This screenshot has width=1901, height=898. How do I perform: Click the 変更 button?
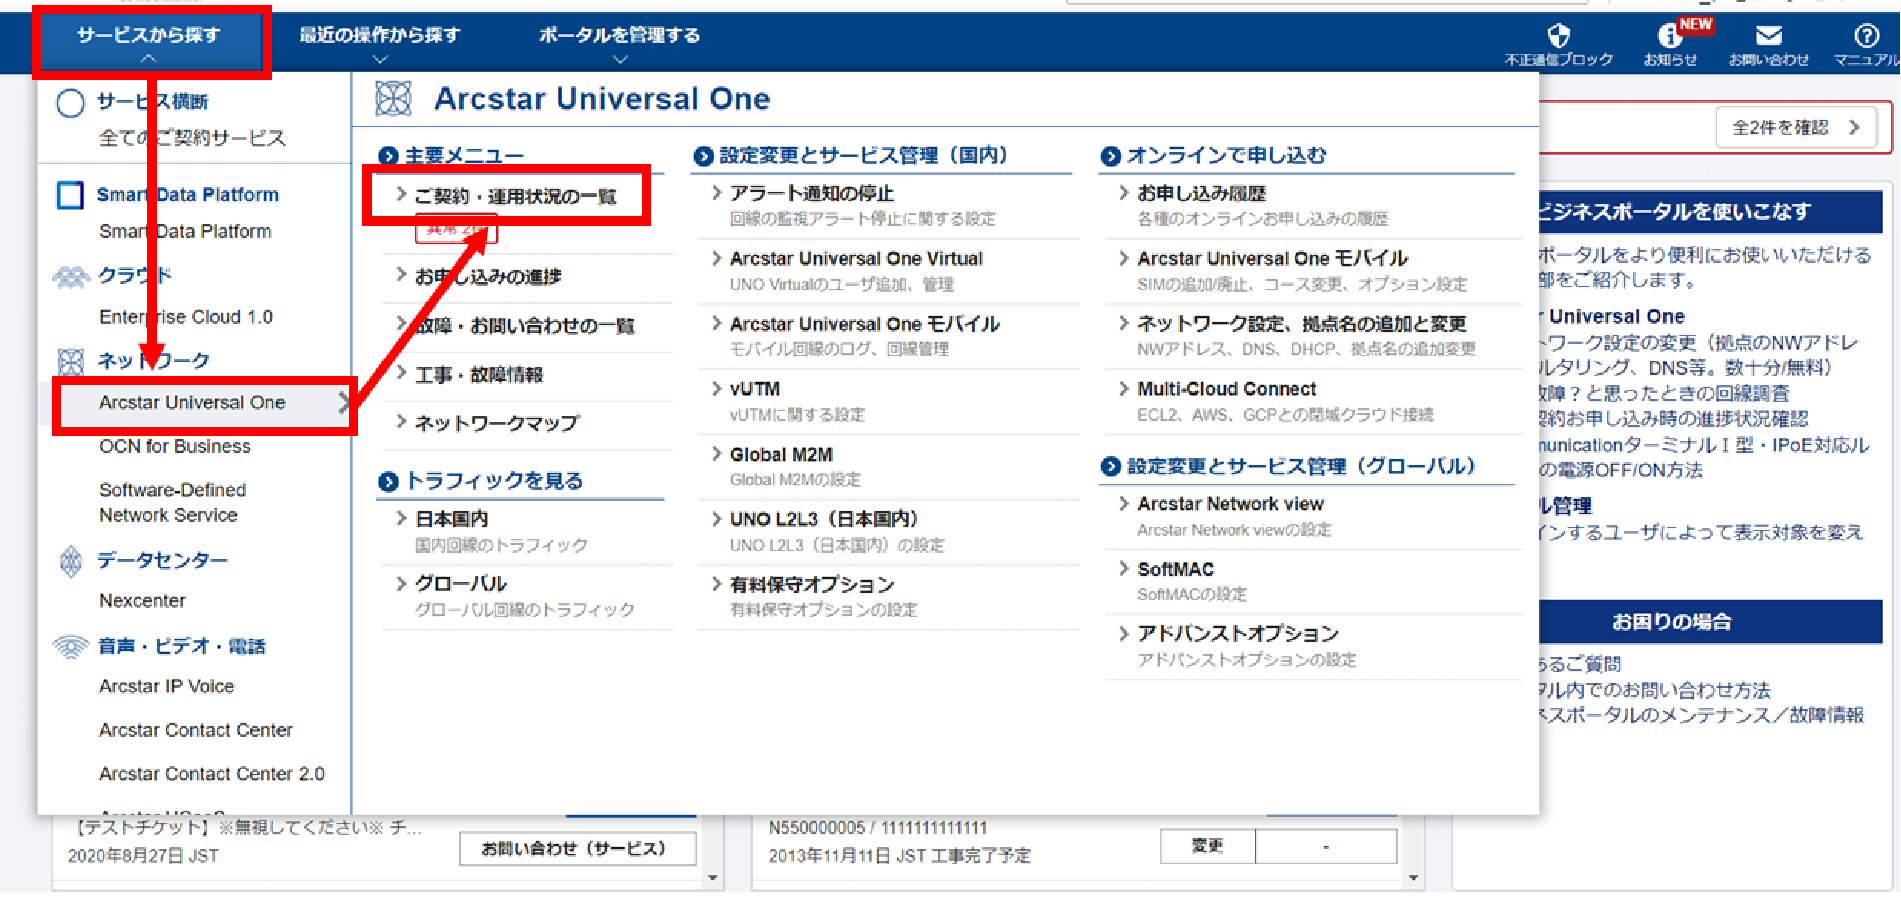(x=1207, y=846)
